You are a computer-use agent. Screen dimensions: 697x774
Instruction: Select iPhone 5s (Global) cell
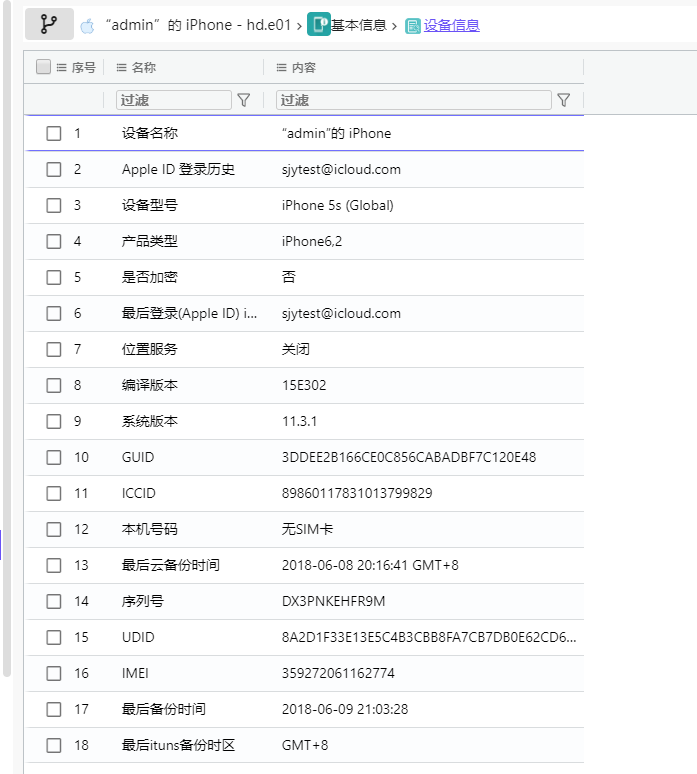click(338, 205)
